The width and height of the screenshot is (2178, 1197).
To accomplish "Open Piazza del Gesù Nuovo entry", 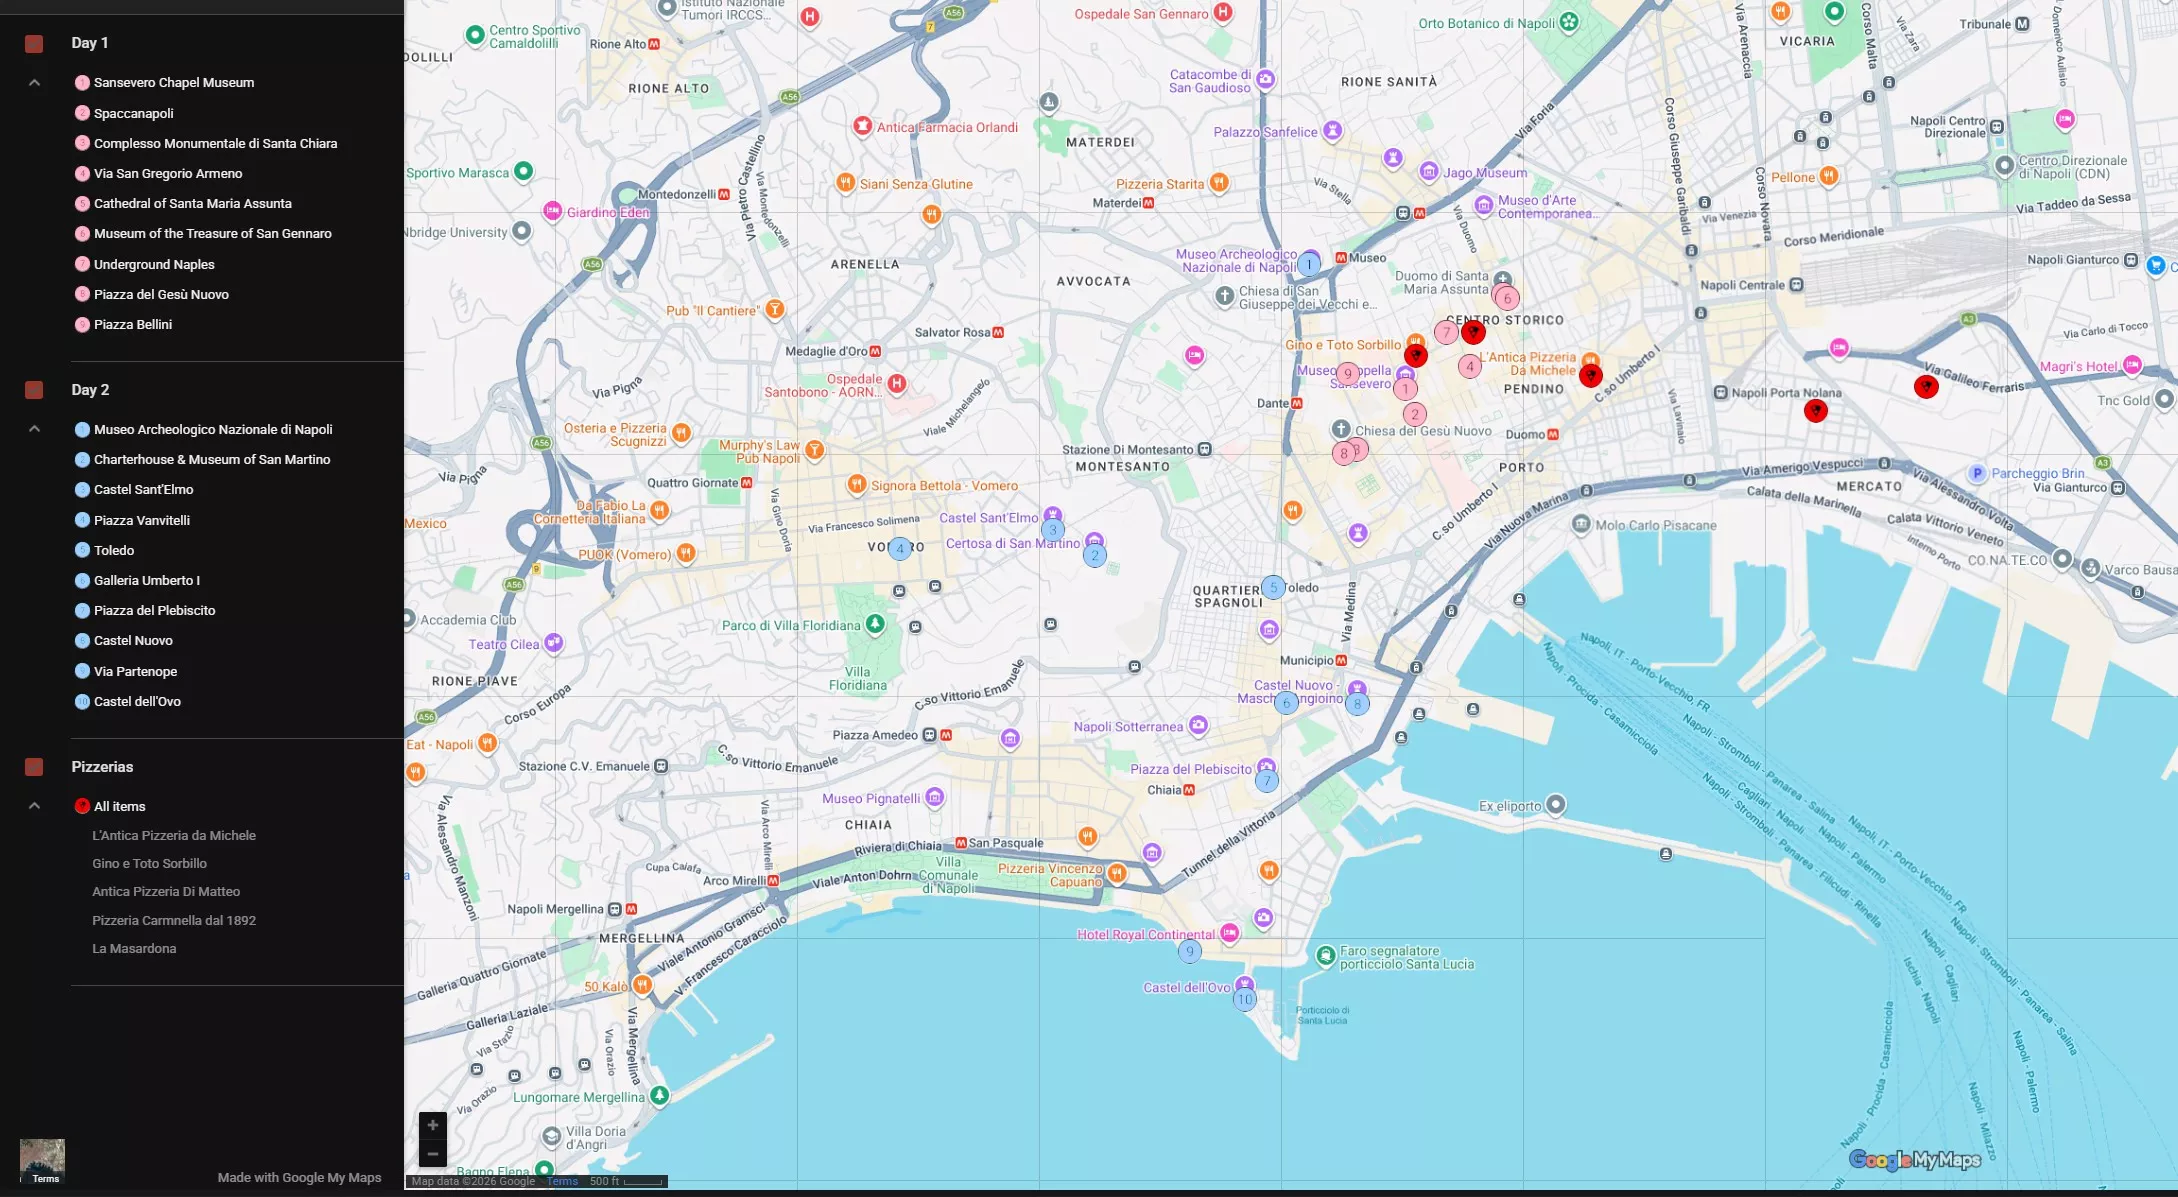I will pos(161,294).
